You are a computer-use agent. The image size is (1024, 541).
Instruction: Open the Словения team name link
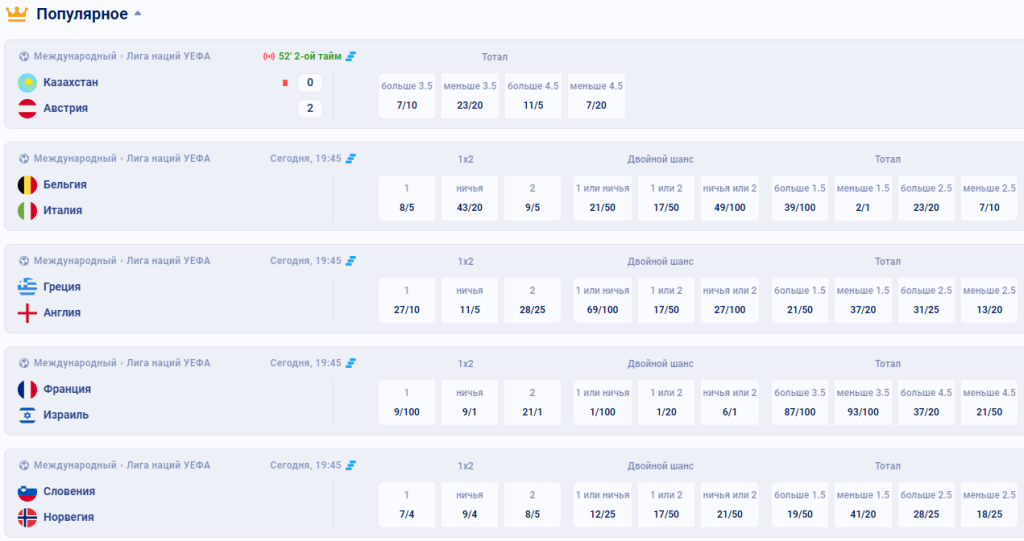click(69, 491)
